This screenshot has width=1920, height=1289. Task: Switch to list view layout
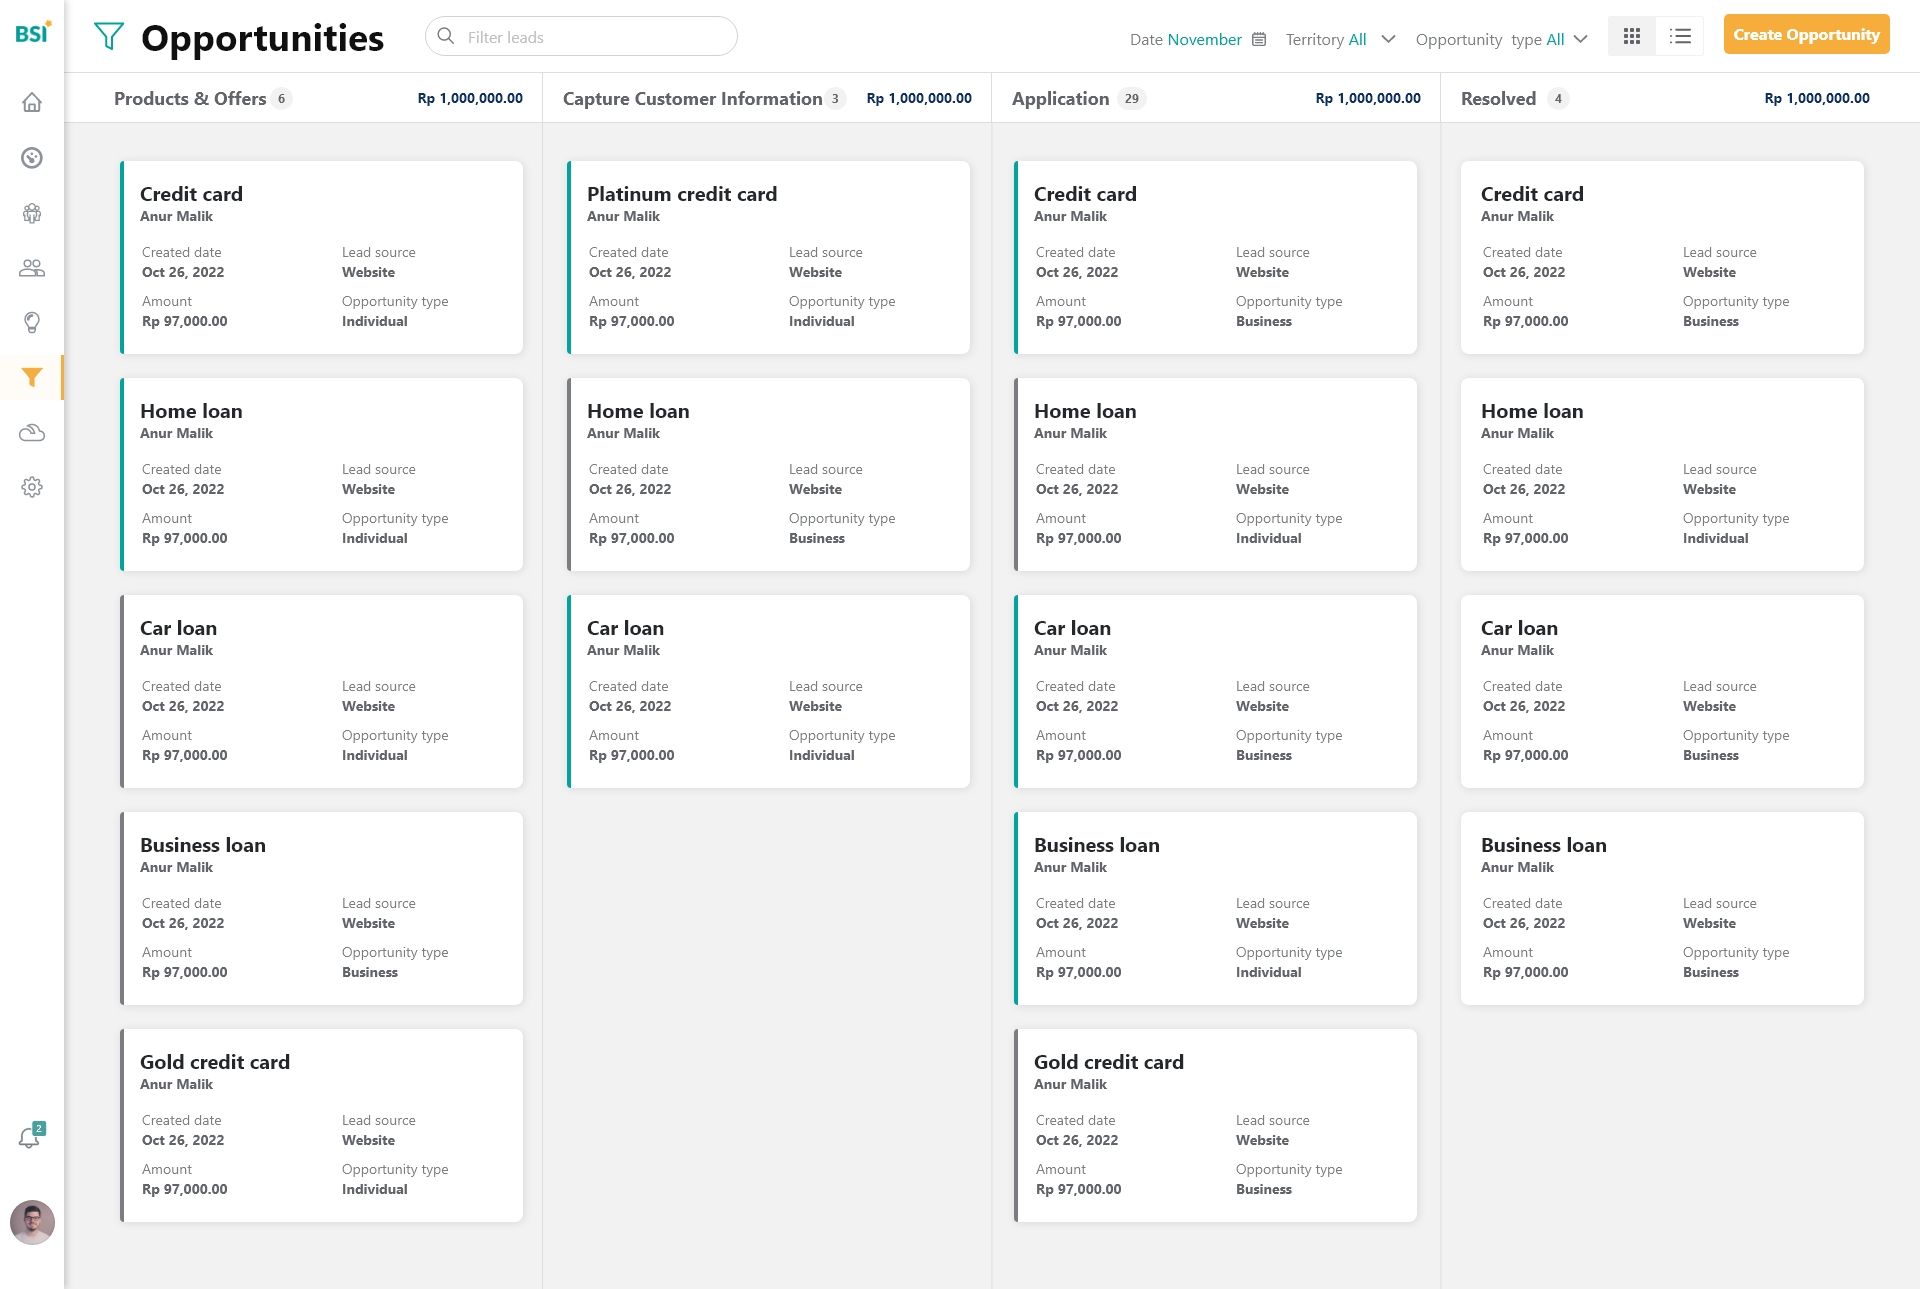pyautogui.click(x=1680, y=37)
